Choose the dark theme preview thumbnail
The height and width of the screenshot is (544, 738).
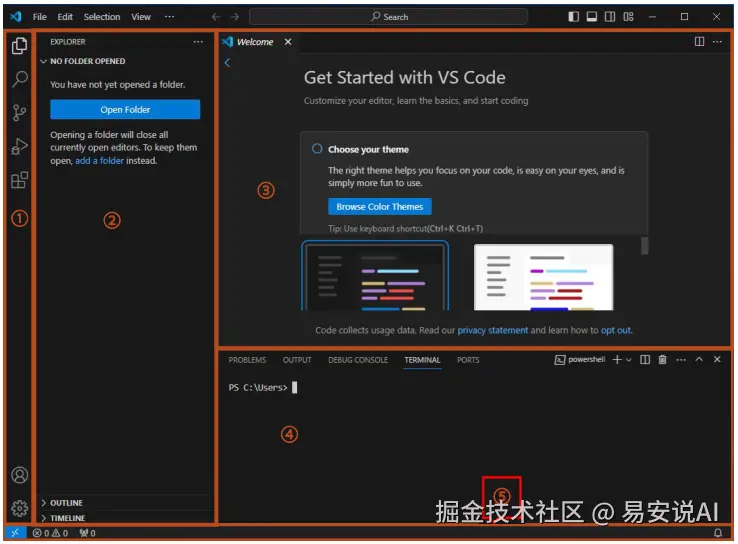click(375, 276)
